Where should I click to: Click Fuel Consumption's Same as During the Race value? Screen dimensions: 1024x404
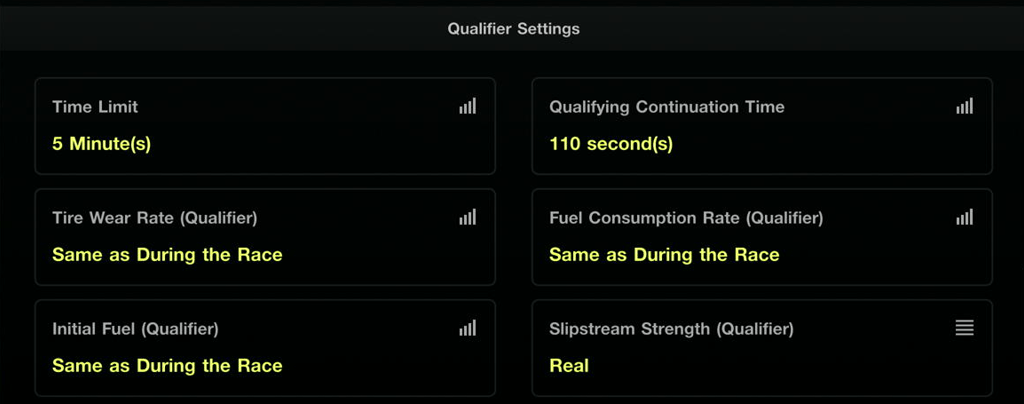(x=664, y=255)
